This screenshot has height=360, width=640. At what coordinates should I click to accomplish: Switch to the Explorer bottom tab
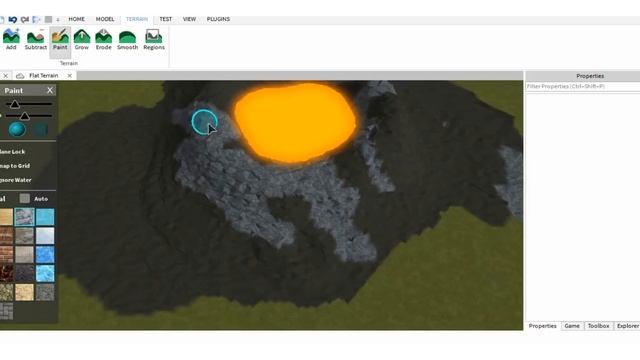[x=628, y=326]
